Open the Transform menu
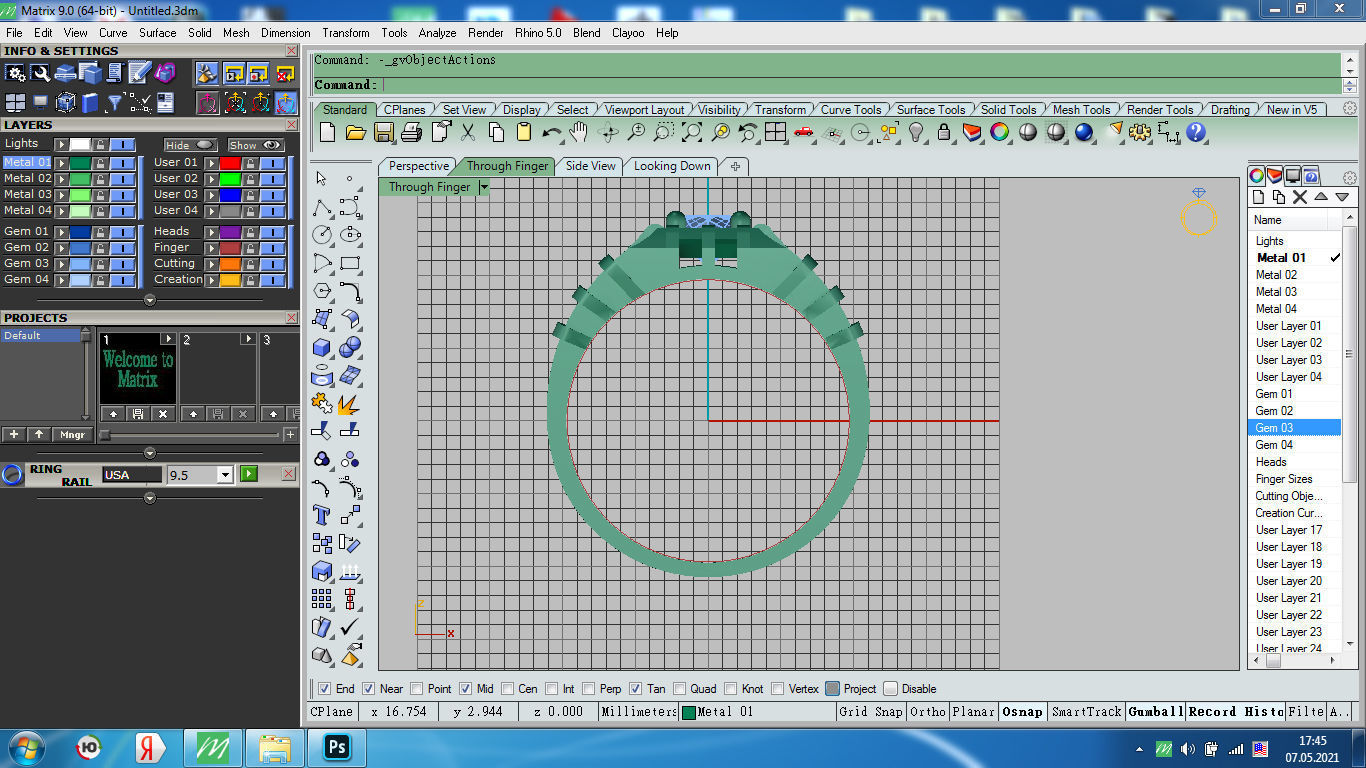 tap(346, 33)
